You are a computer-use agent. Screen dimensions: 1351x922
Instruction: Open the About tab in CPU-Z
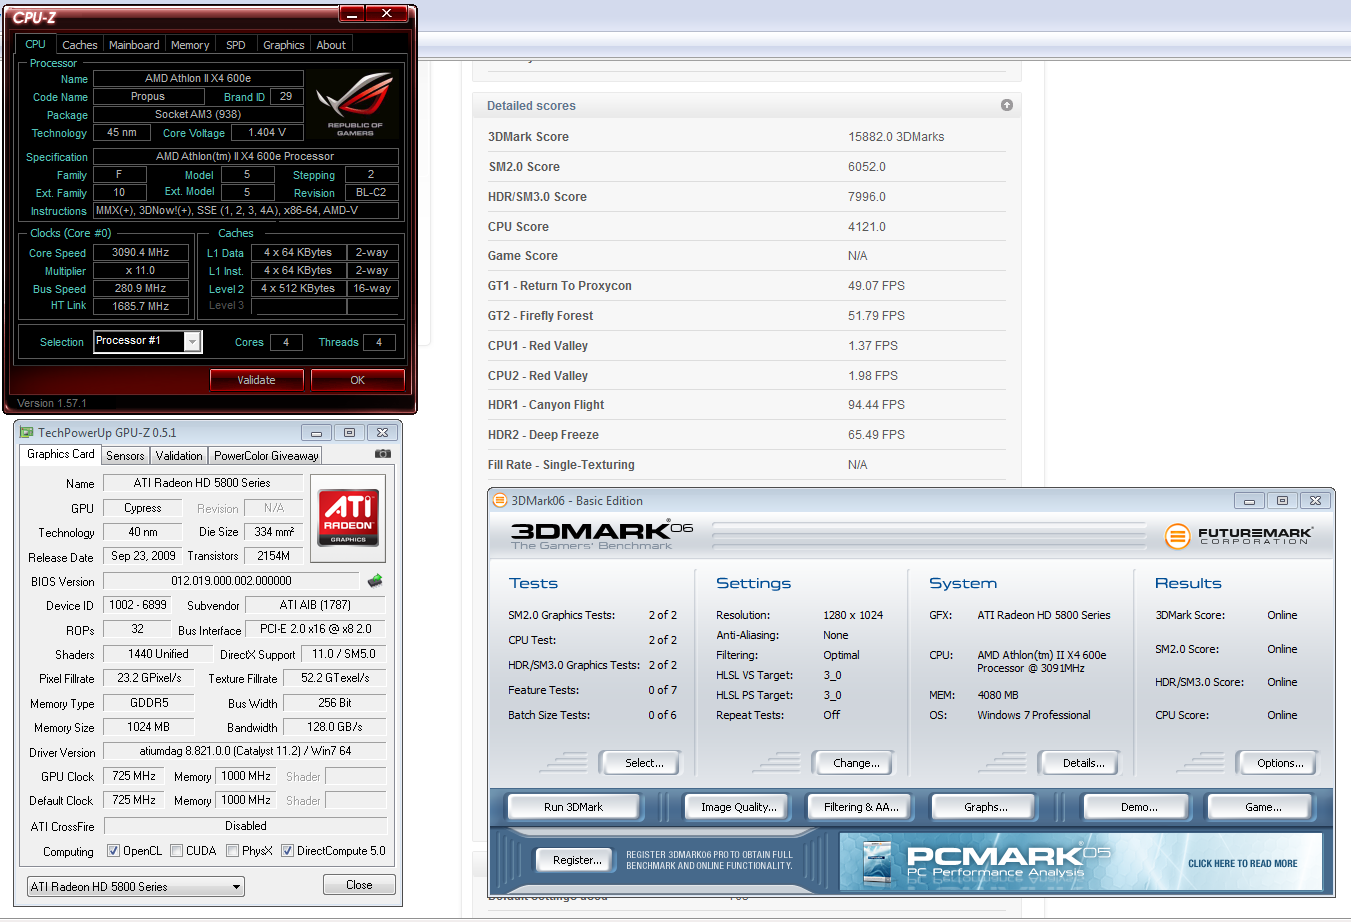coord(331,45)
